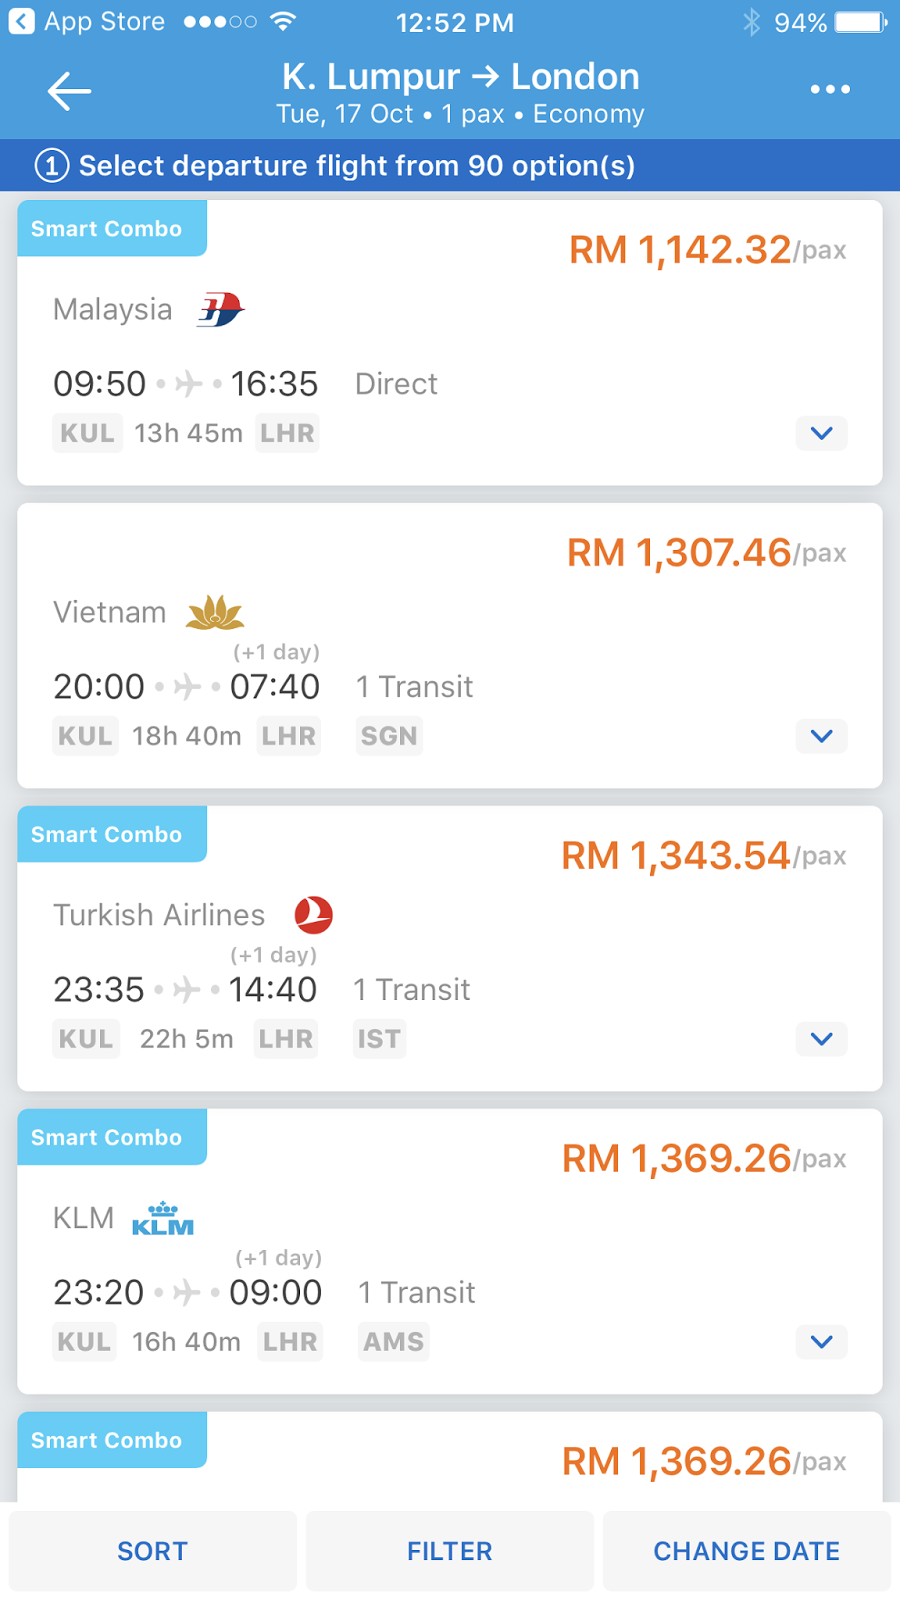Open the SORT options
The height and width of the screenshot is (1600, 900).
[153, 1551]
